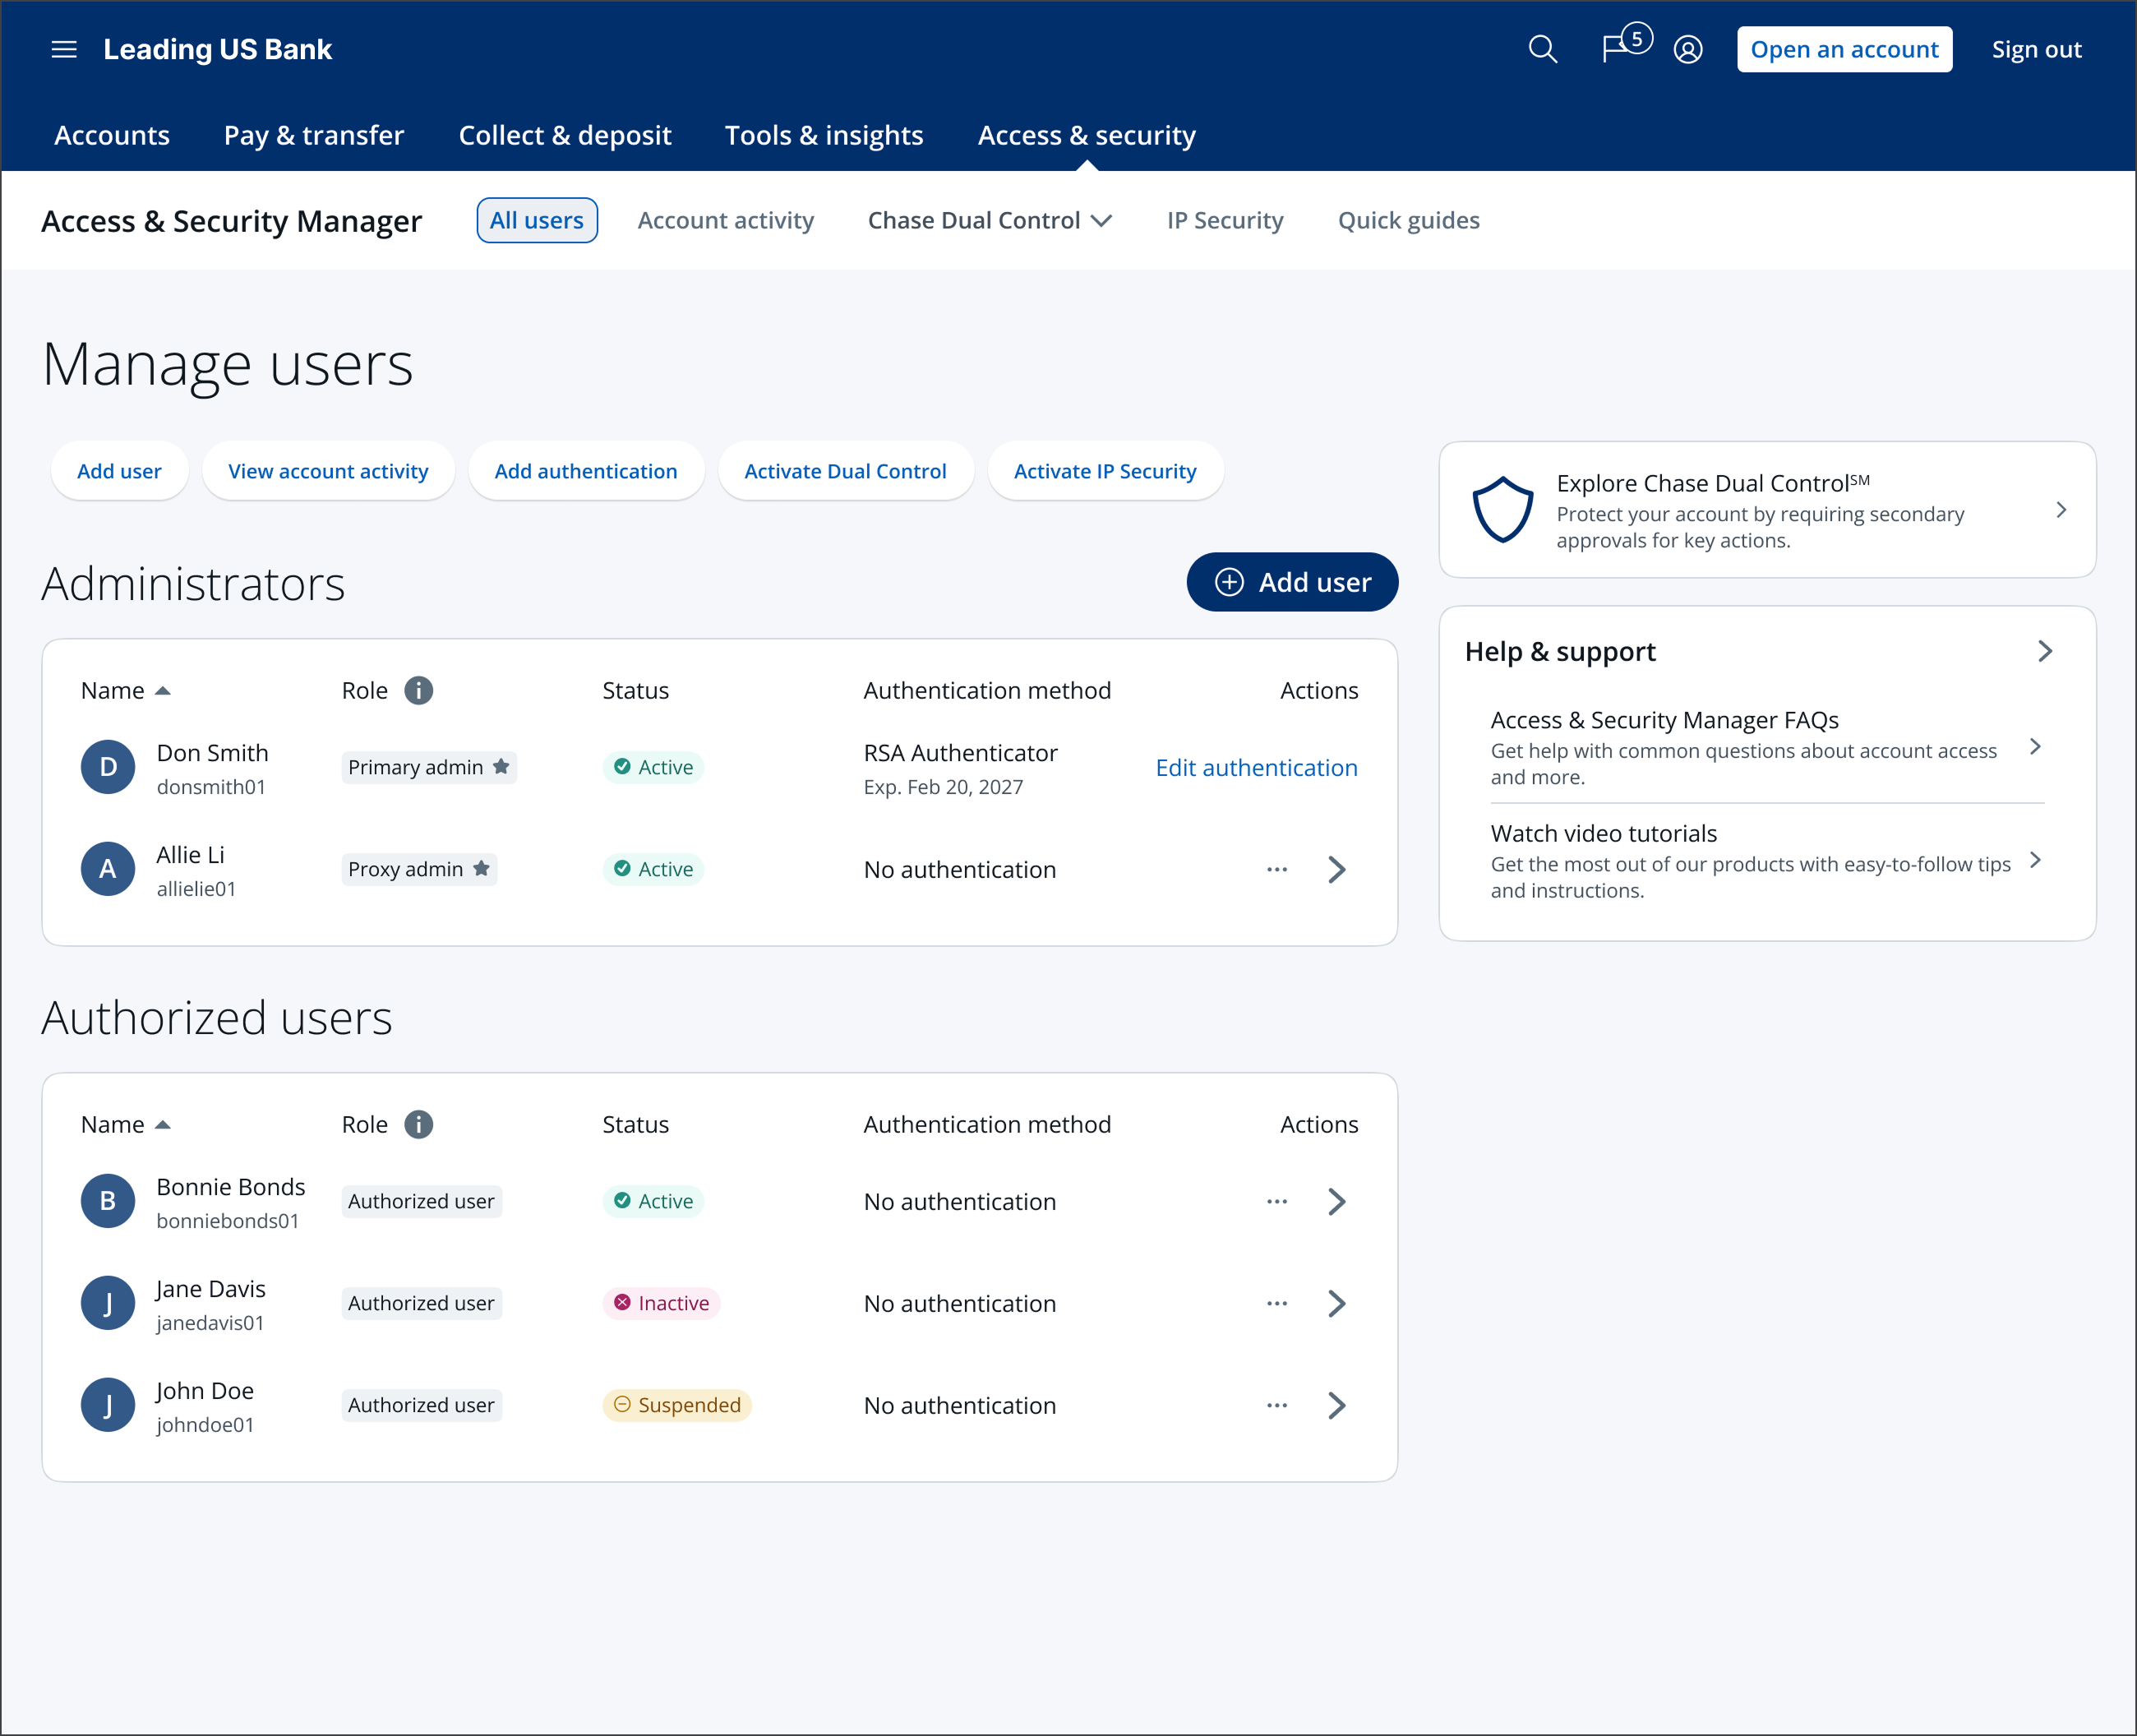Open more options dots for Allie Li

pos(1277,869)
